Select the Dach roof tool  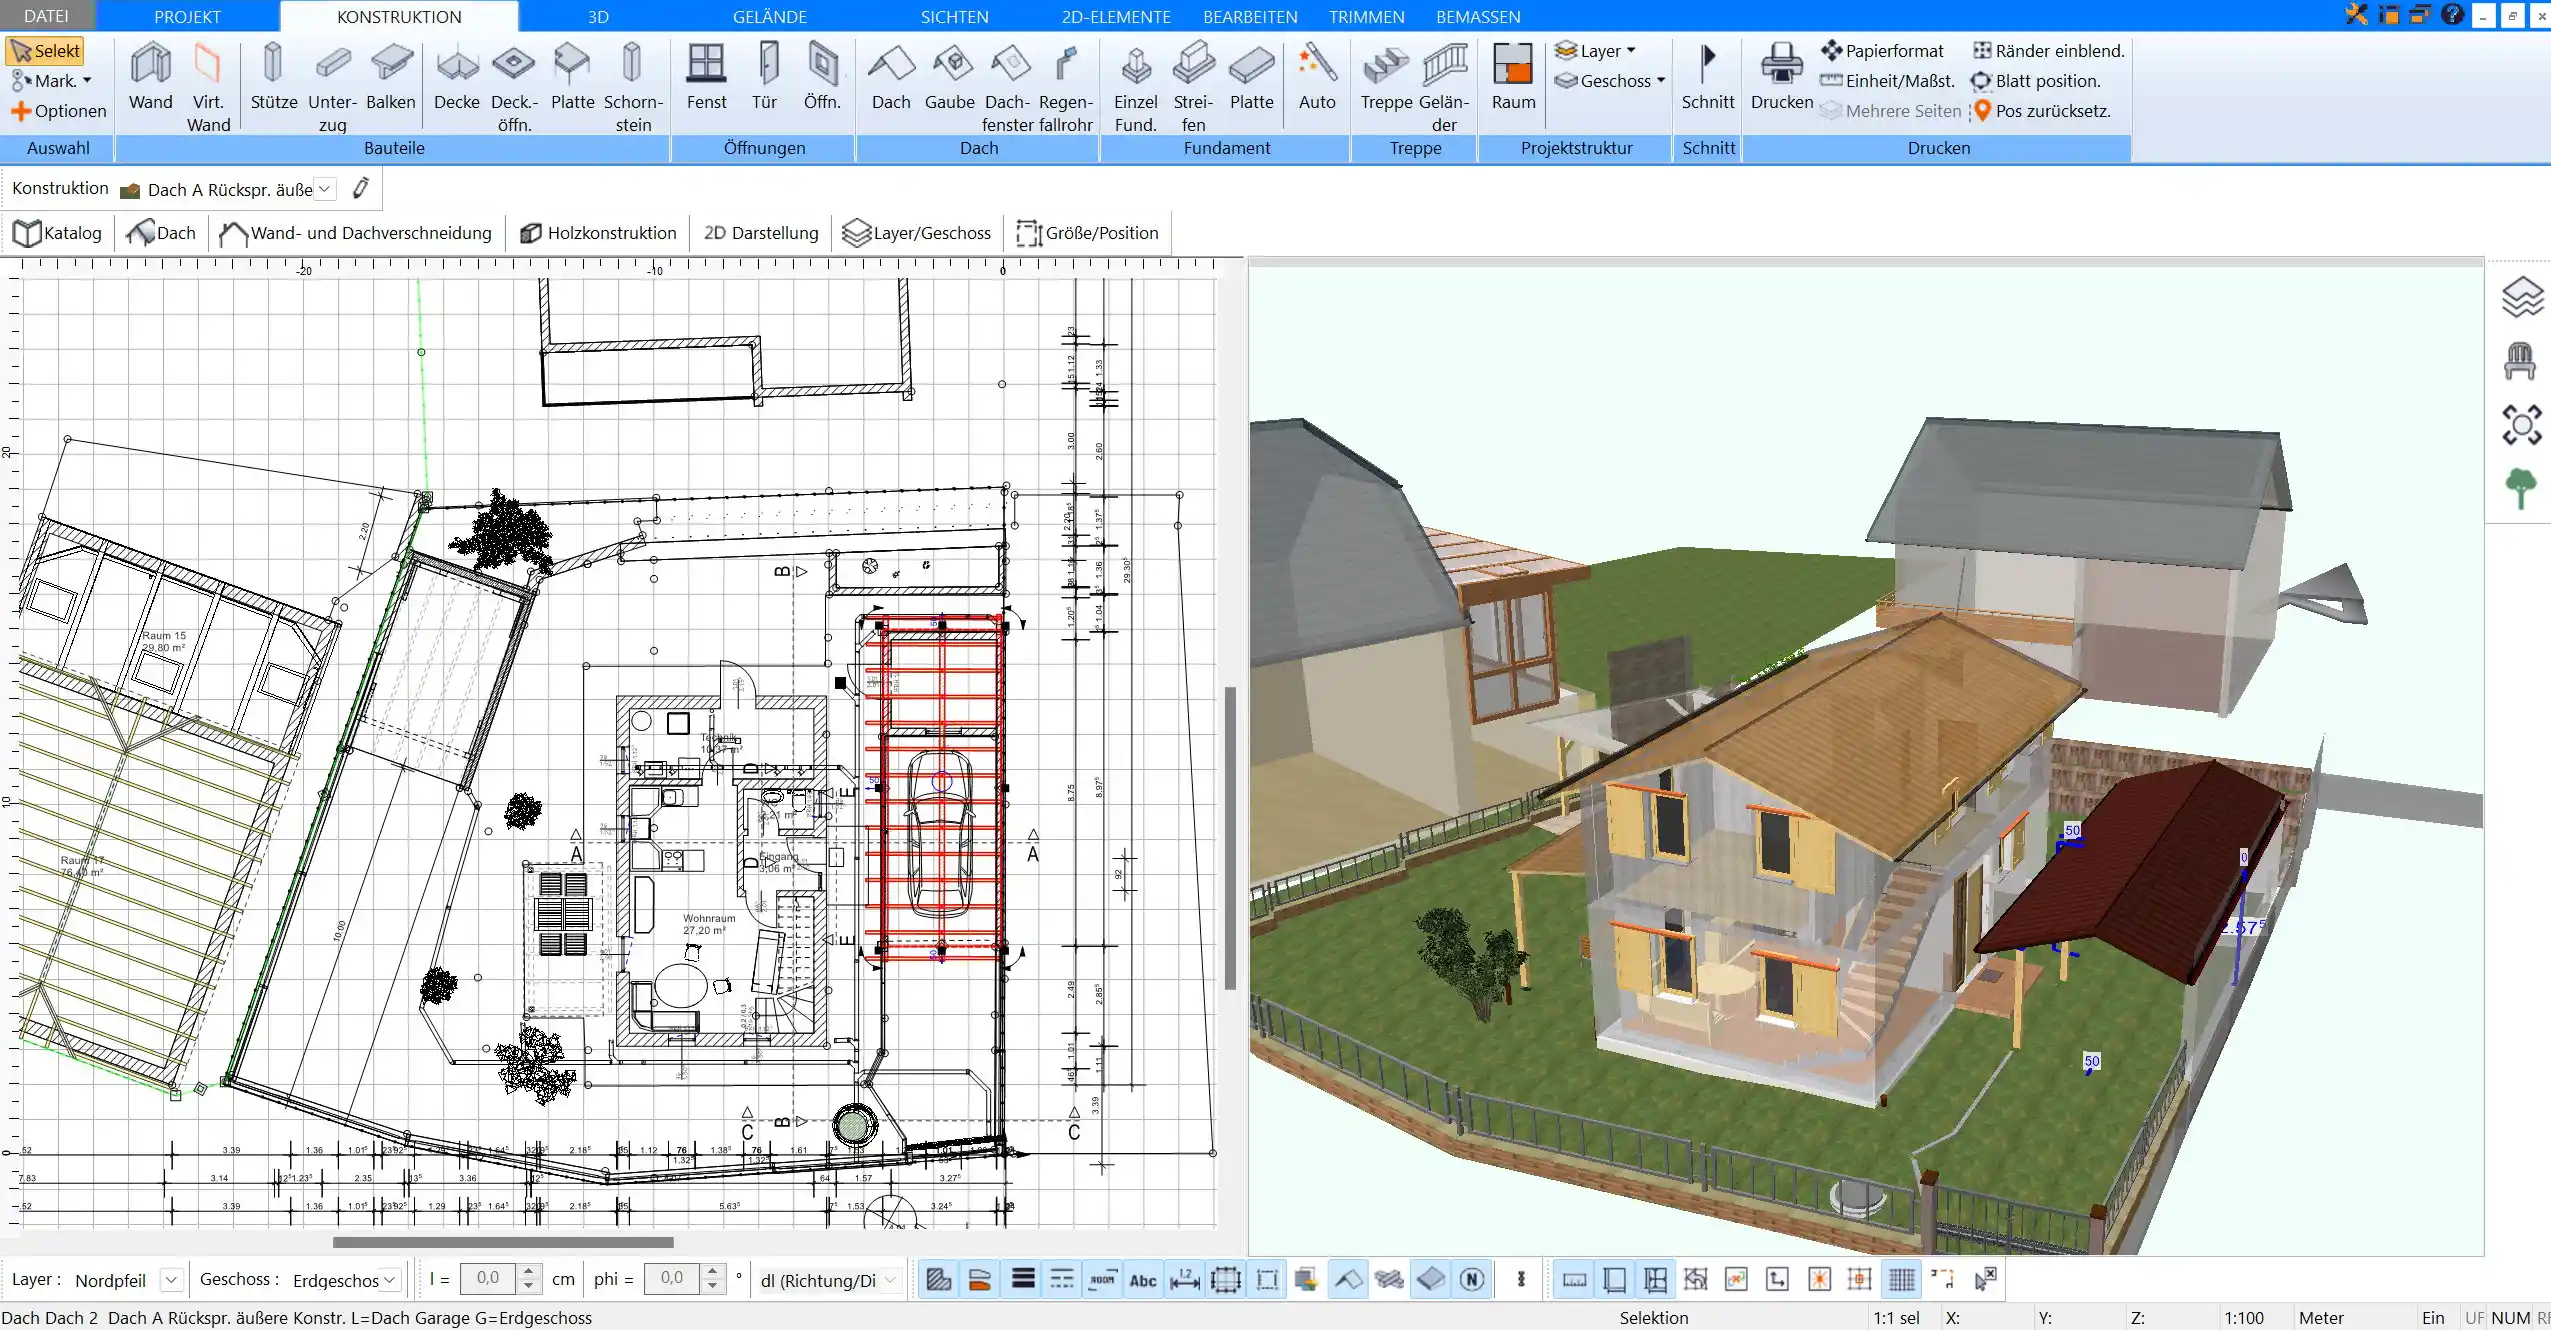point(891,77)
